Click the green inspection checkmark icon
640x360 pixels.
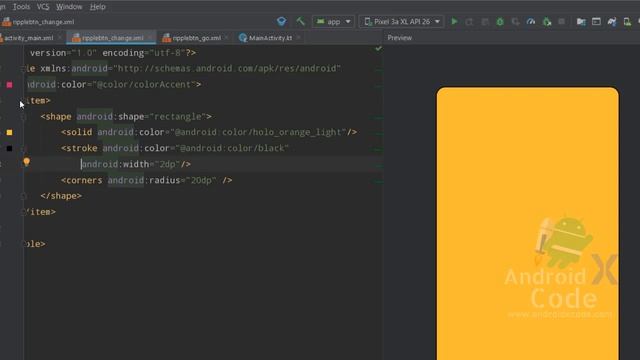(x=378, y=49)
